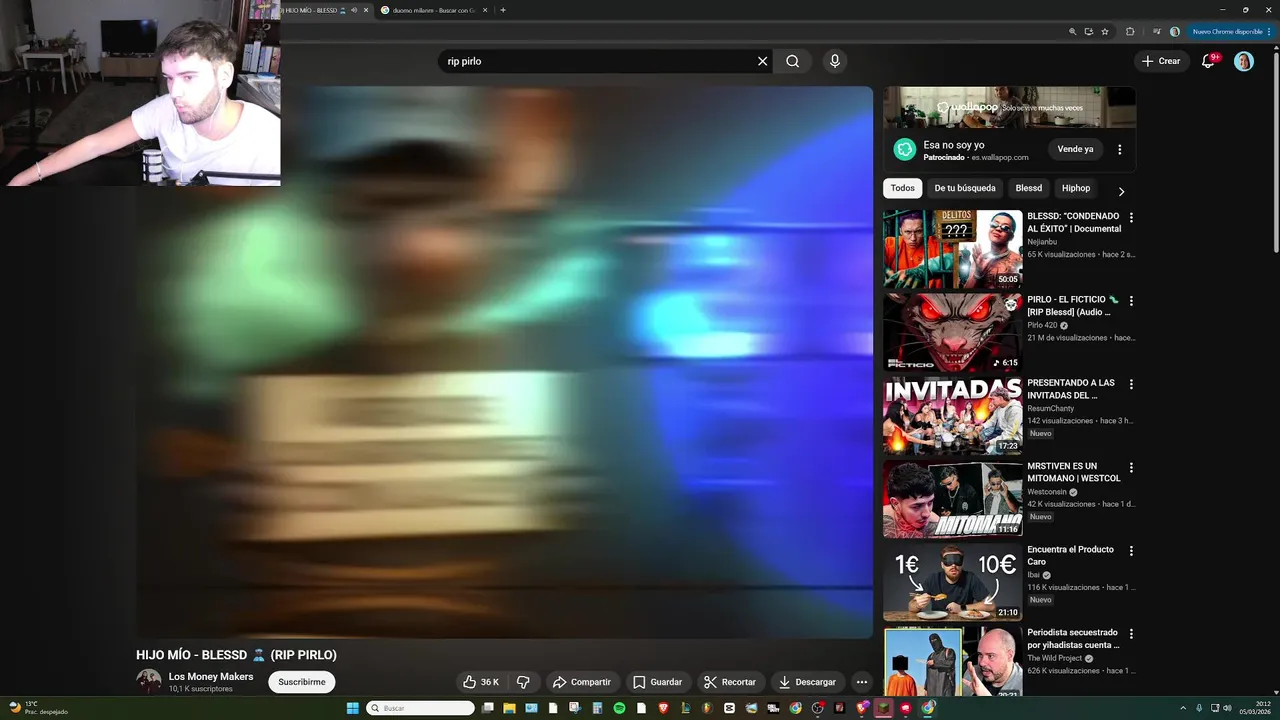Close the duomo milan tab
This screenshot has height=720, width=1280.
[x=485, y=10]
